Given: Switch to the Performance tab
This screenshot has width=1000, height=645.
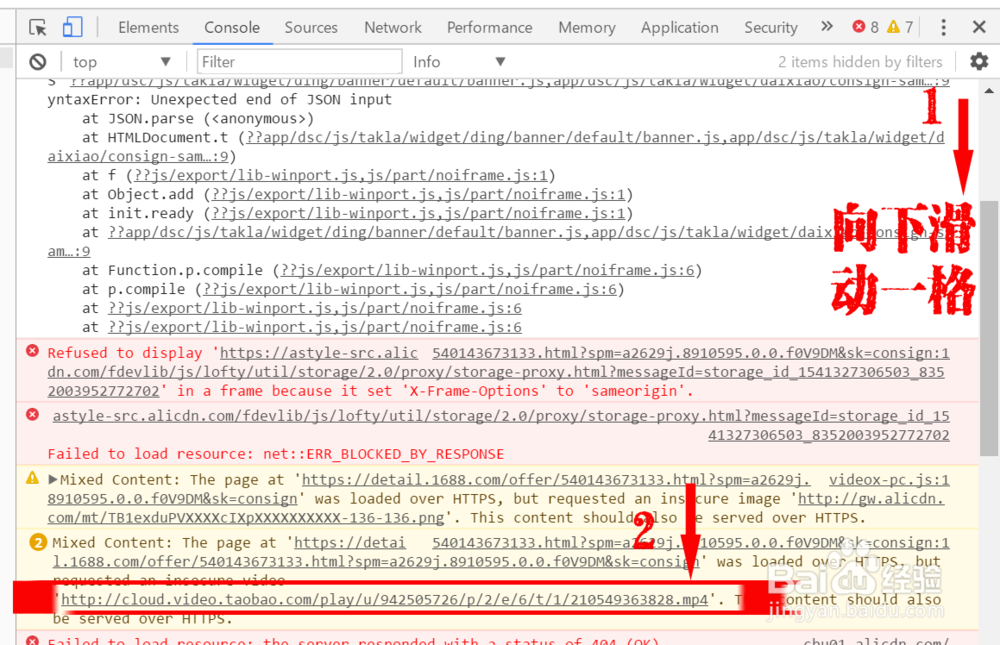Looking at the screenshot, I should point(490,27).
